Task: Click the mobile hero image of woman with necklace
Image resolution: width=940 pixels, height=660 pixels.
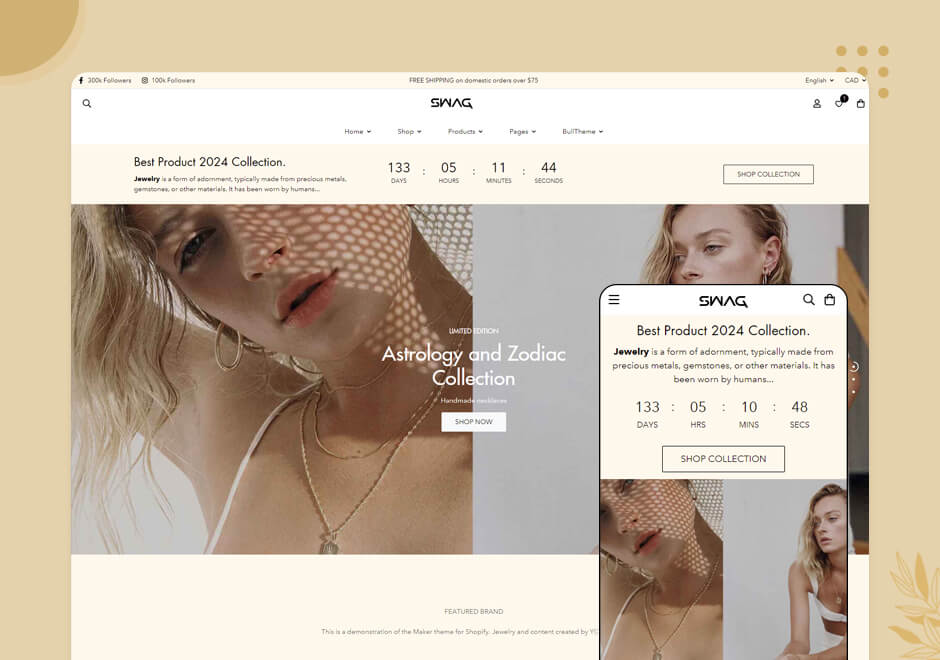Action: pos(661,569)
